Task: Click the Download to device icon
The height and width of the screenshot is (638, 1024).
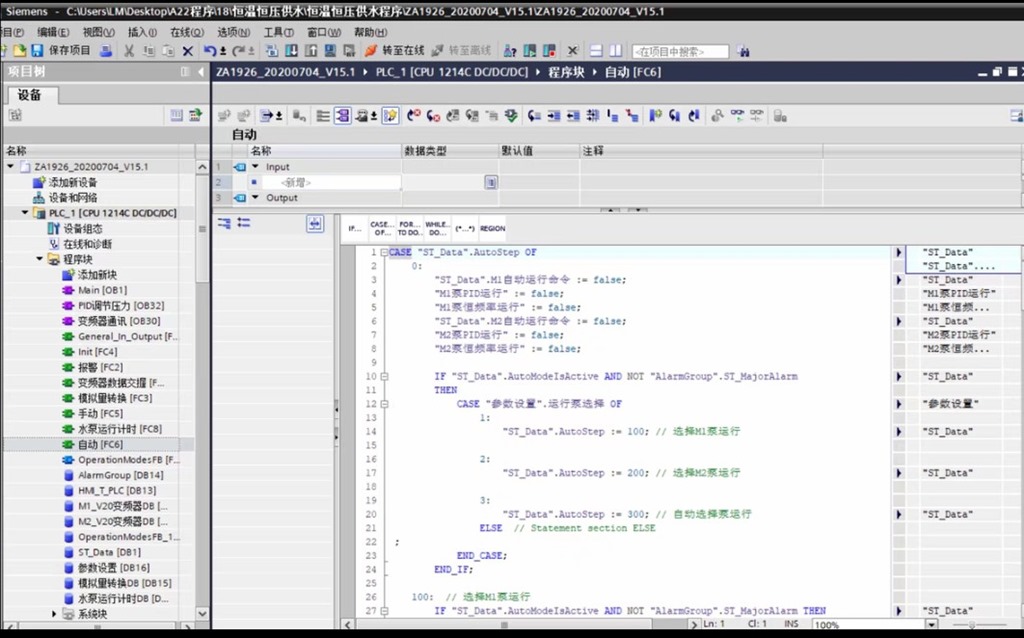Action: 291,50
